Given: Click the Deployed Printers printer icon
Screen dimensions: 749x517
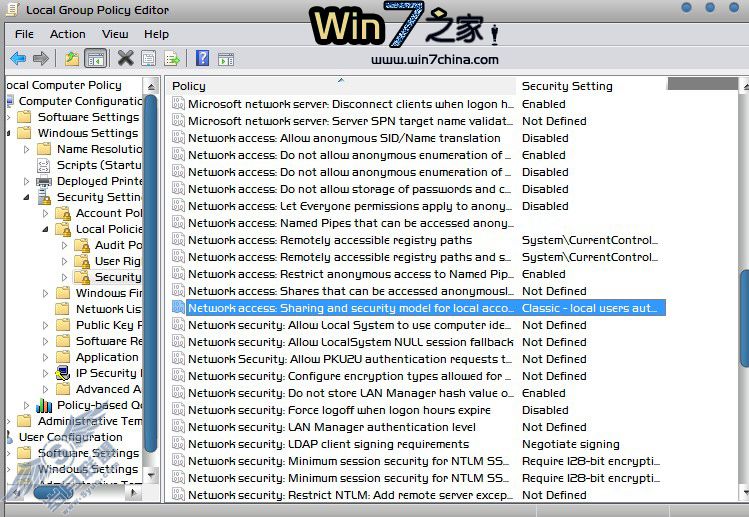Looking at the screenshot, I should 44,181.
